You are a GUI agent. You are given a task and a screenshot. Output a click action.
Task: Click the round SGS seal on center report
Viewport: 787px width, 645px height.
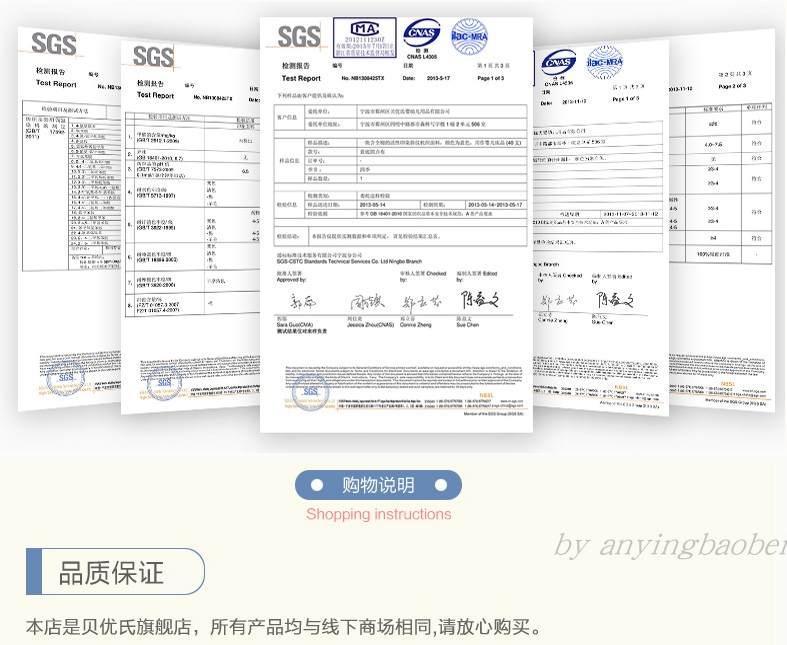[x=311, y=392]
